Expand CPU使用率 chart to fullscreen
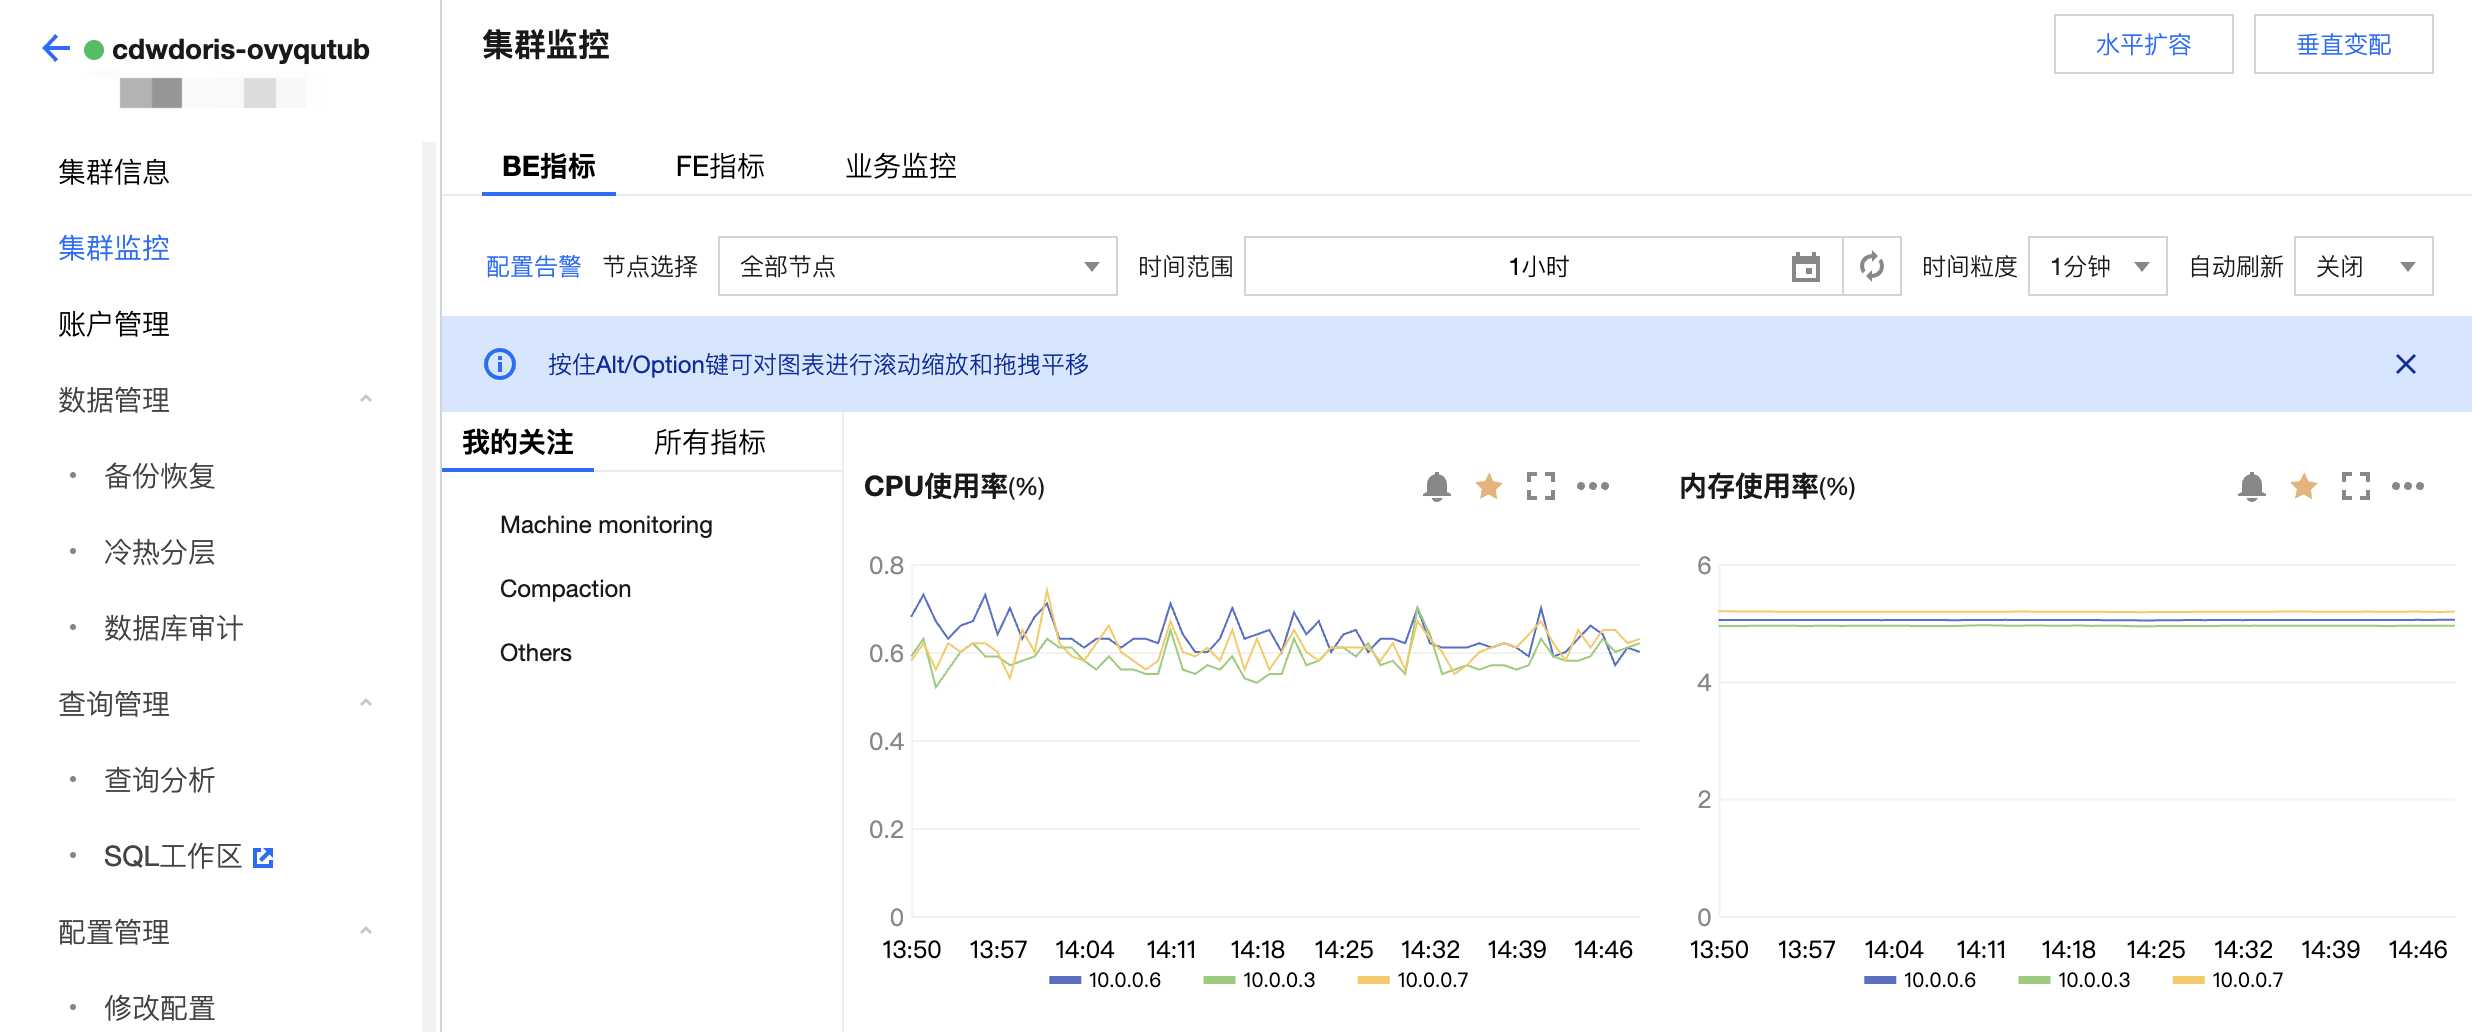The height and width of the screenshot is (1032, 2472). [1540, 487]
